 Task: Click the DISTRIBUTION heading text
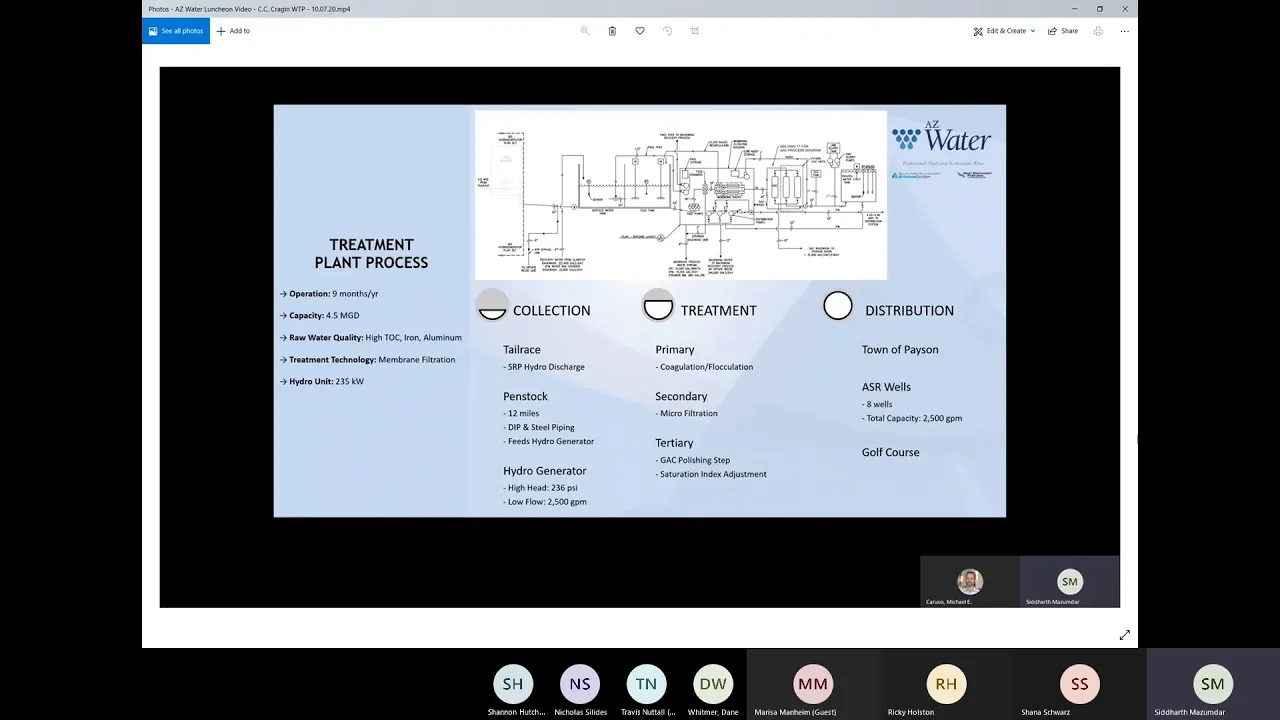(x=909, y=310)
